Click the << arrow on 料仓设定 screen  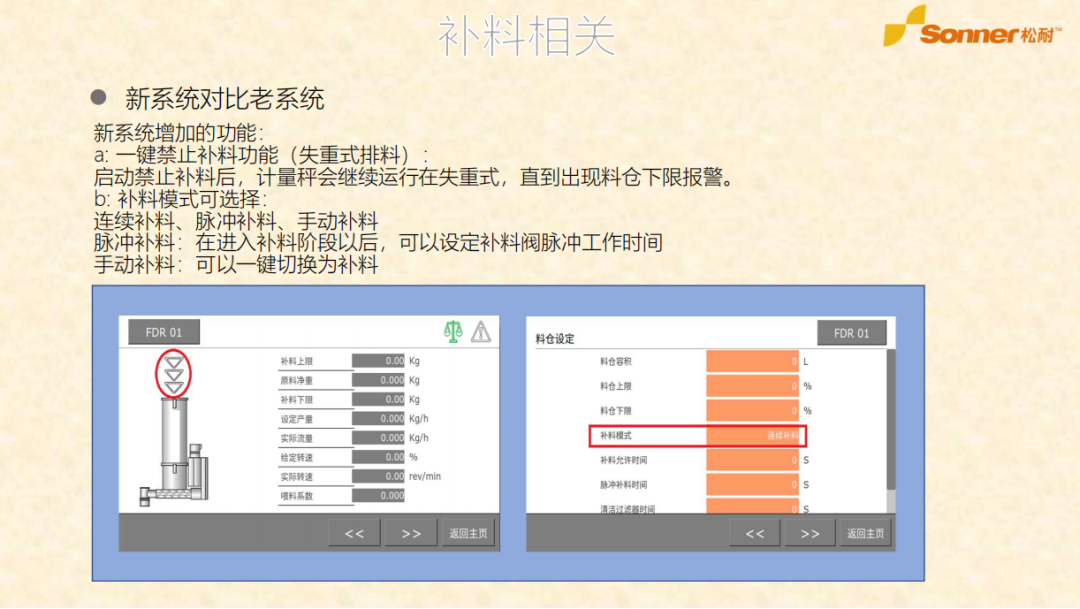point(755,533)
